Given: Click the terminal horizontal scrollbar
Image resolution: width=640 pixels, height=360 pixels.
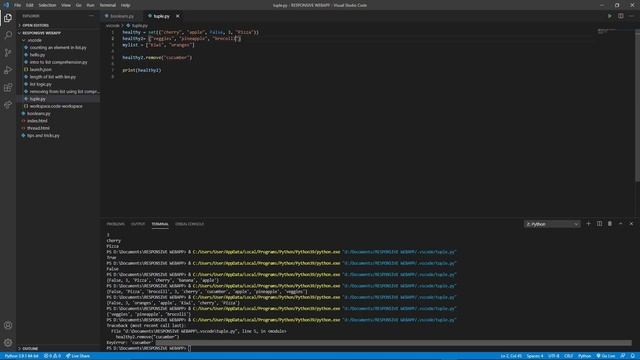Looking at the screenshot, I should point(393,343).
